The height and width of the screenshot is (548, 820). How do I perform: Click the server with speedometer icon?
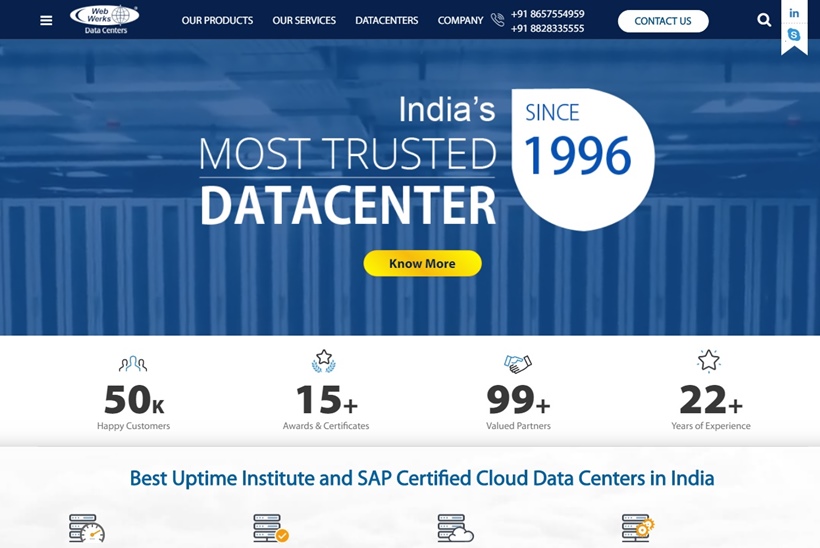[x=87, y=528]
